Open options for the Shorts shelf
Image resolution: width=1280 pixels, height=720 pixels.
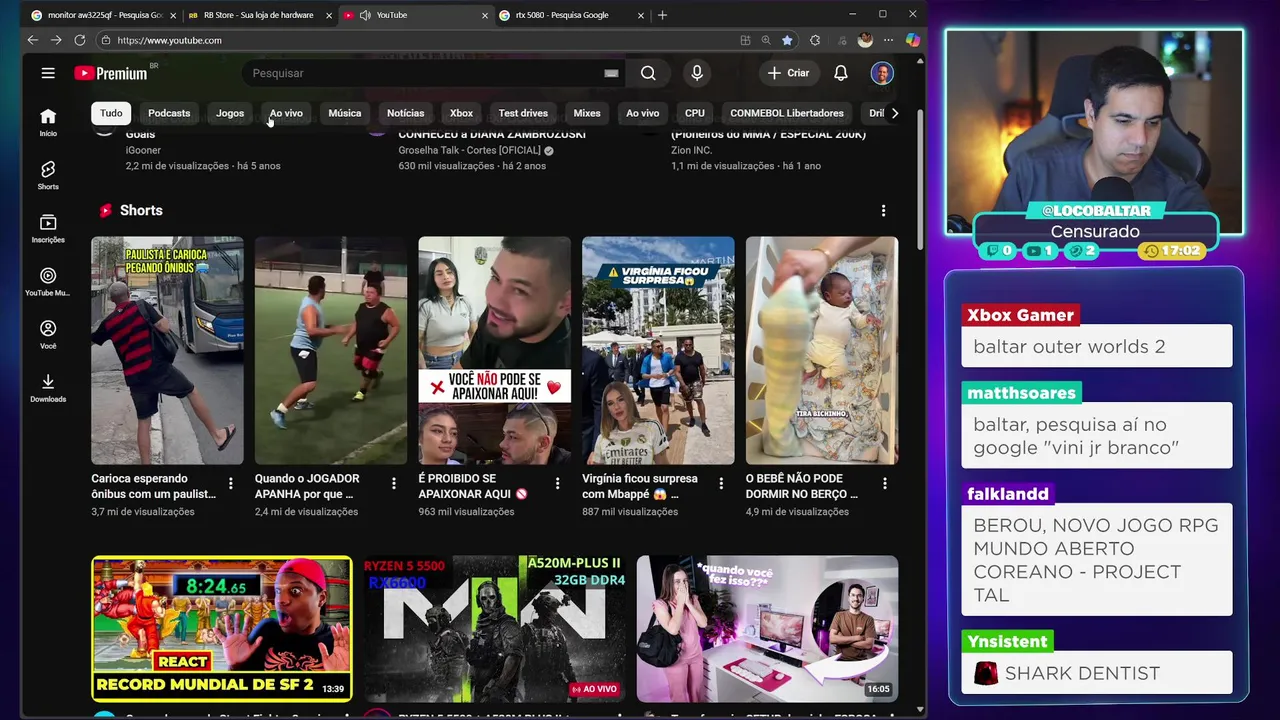pyautogui.click(x=883, y=210)
